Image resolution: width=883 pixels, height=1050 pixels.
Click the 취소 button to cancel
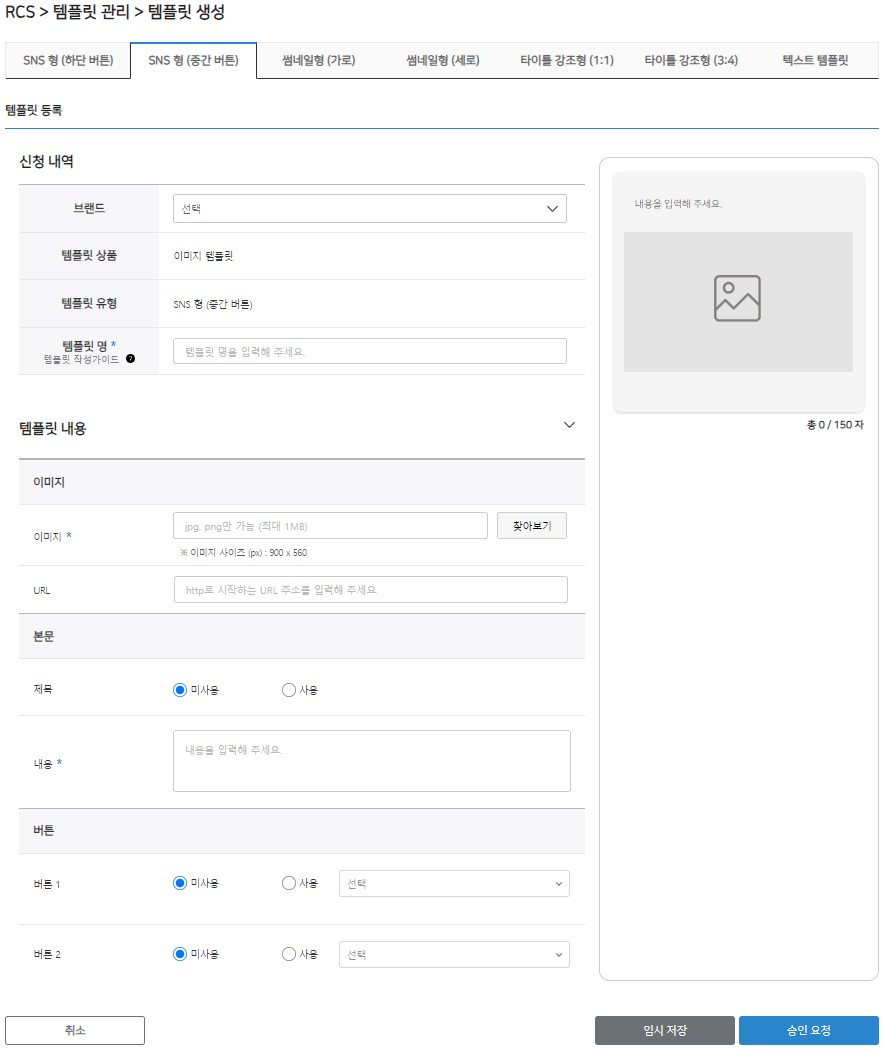(x=75, y=1030)
